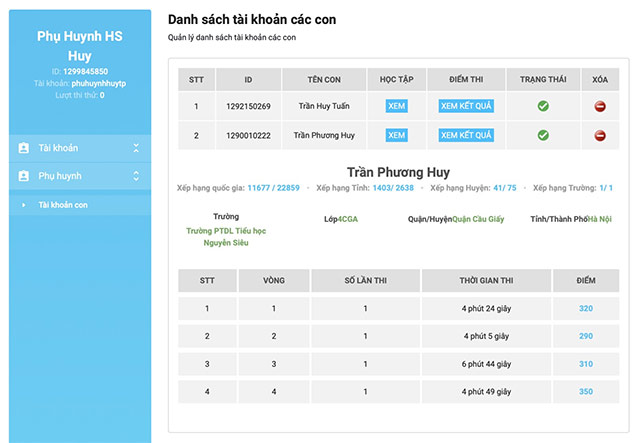Click XEM study button for Trần Phương Huy
The width and height of the screenshot is (640, 443).
tap(397, 135)
